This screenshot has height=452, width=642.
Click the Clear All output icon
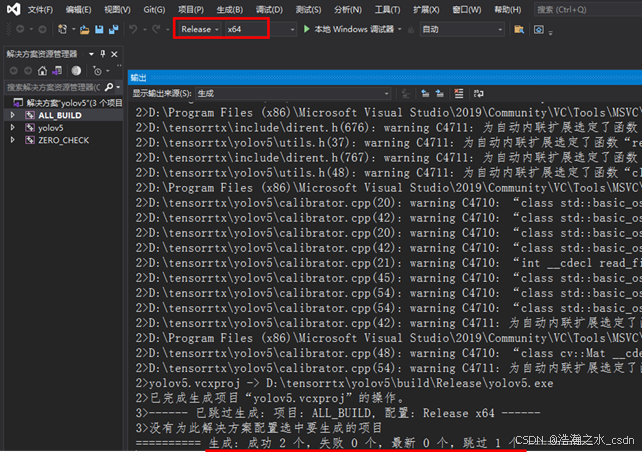(x=459, y=94)
